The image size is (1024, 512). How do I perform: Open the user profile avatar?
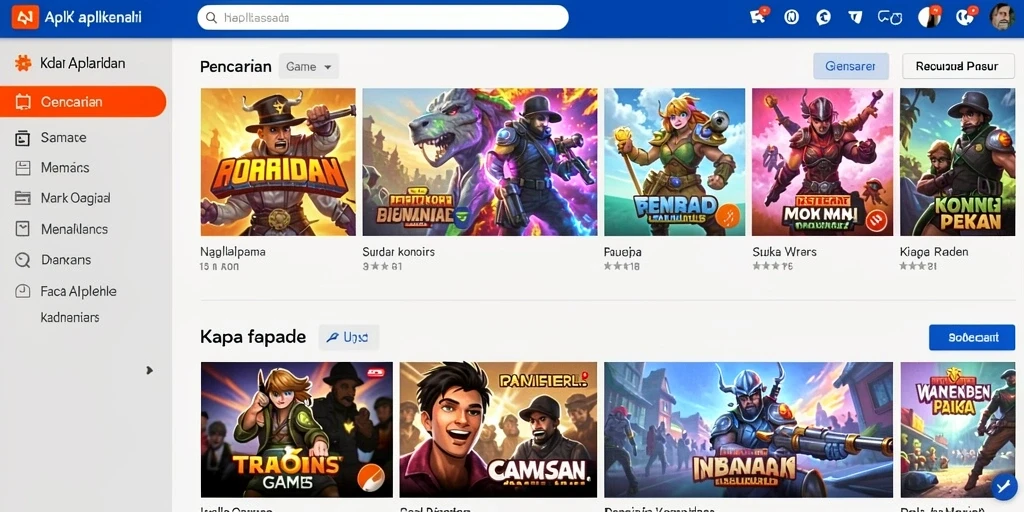(x=1002, y=17)
